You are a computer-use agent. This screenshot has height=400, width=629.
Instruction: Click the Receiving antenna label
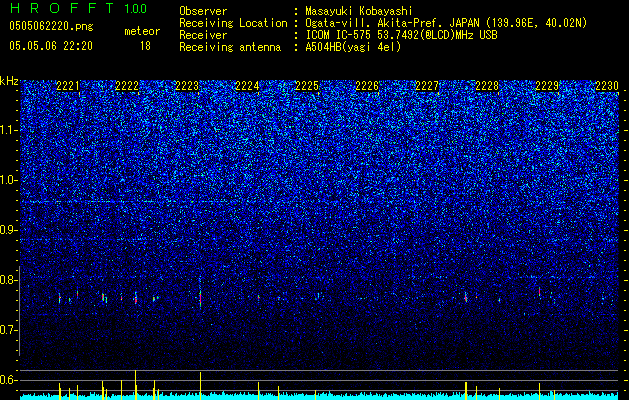click(230, 47)
